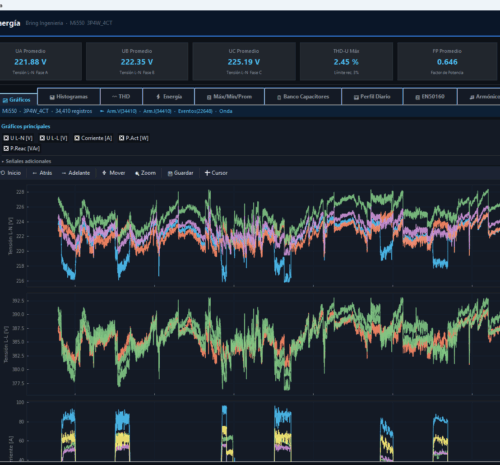Open the Perfil Diario tab
This screenshot has height=465, width=500.
(x=372, y=97)
